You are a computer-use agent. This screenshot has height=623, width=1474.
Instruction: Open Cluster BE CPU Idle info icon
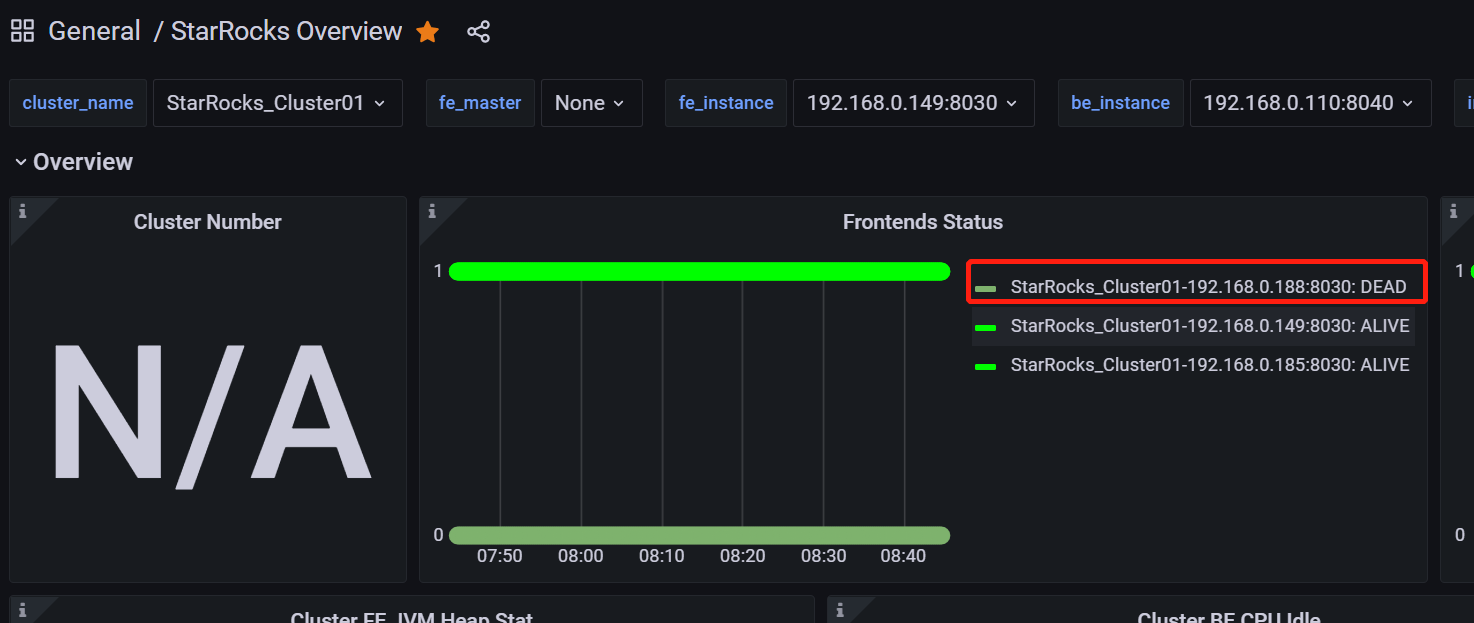coord(841,610)
